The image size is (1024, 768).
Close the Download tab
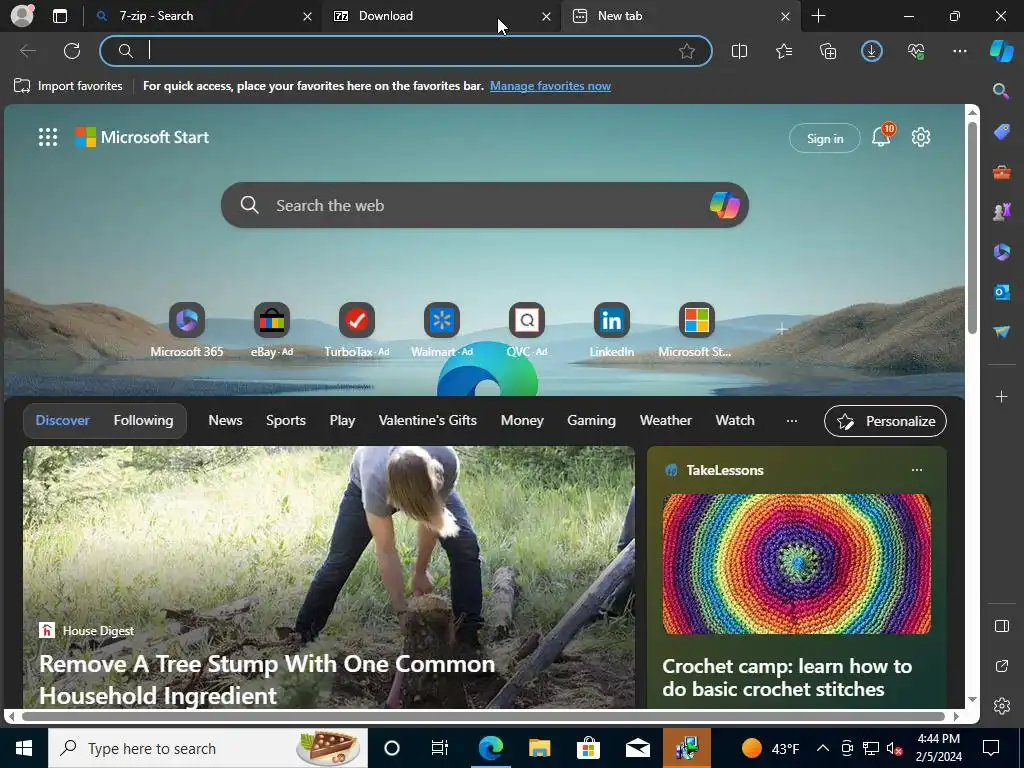pos(546,16)
